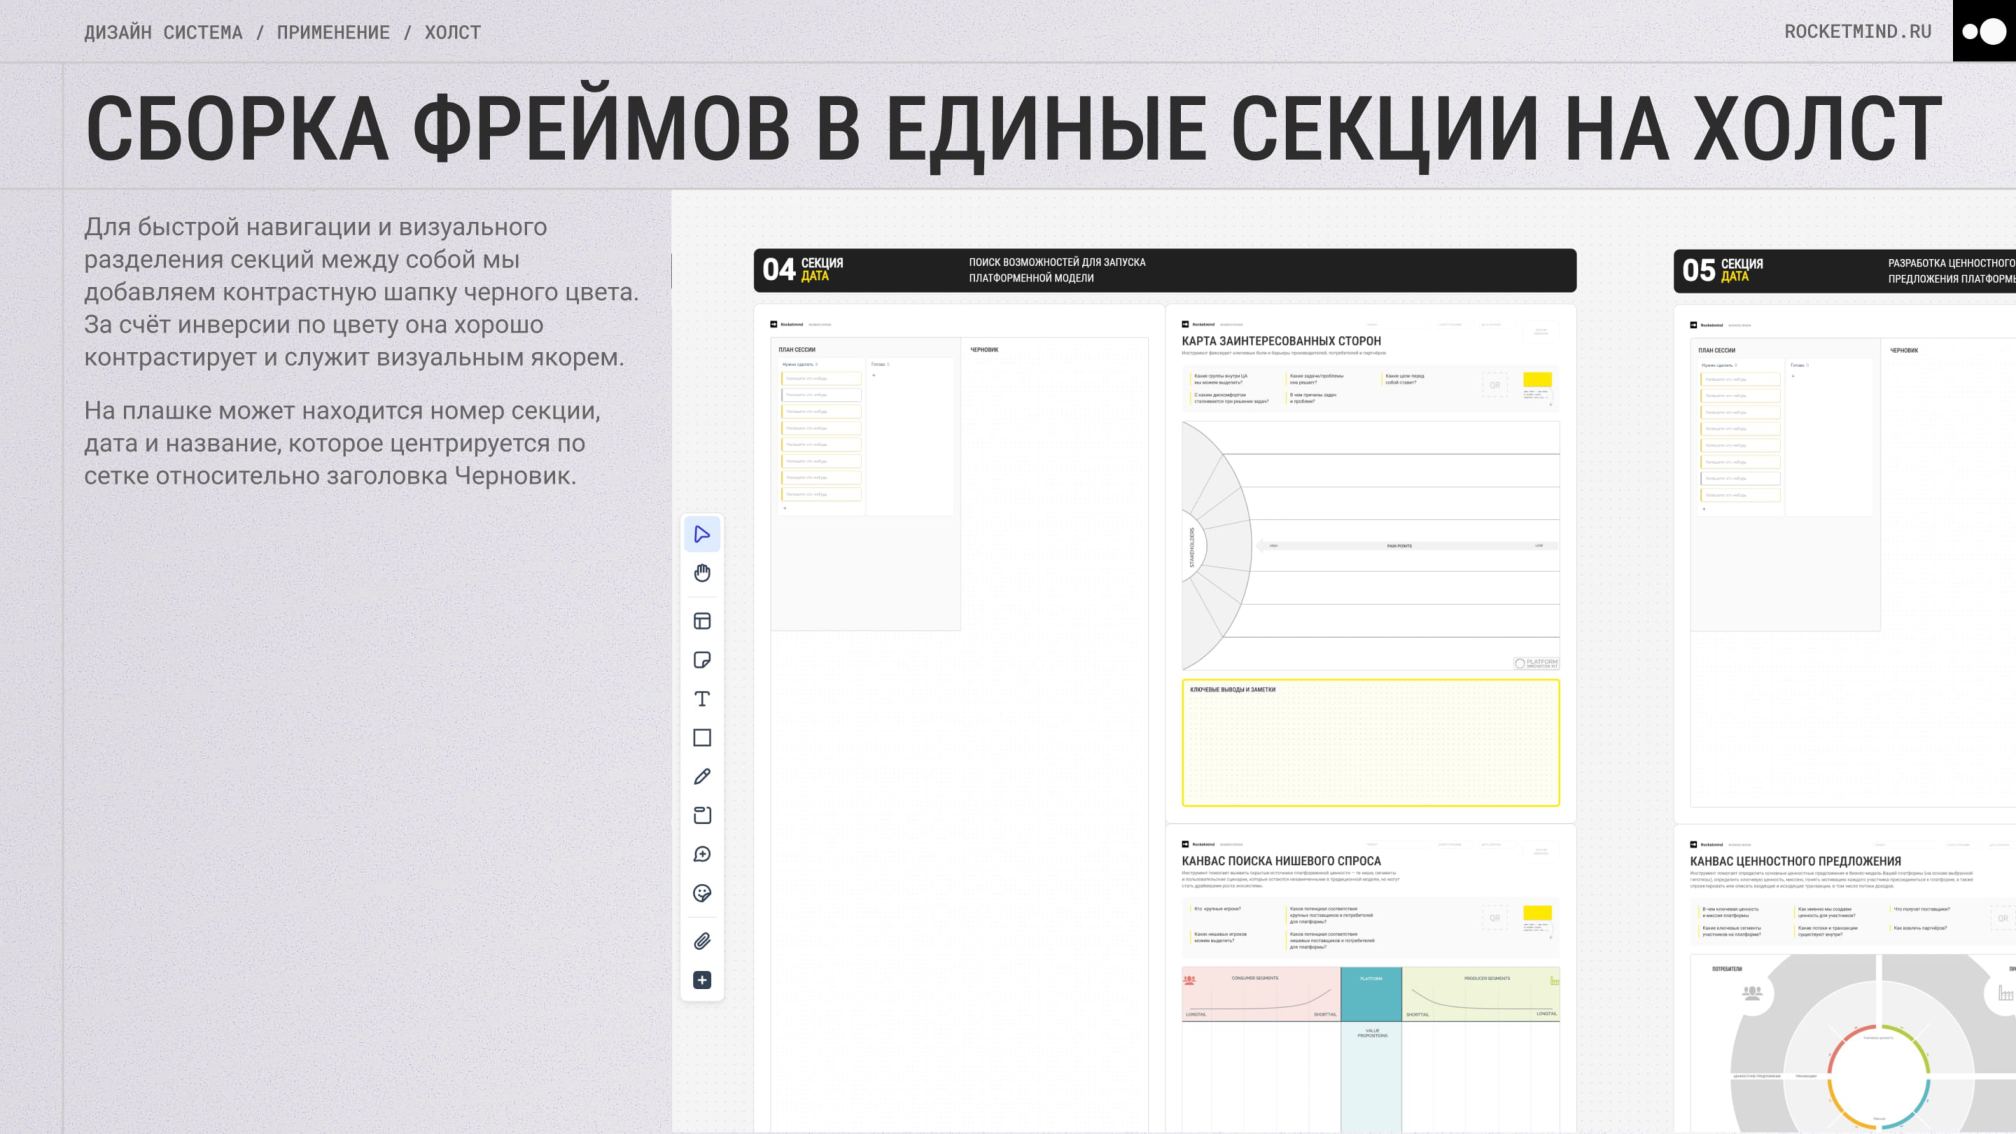Click ПЛАН СЕССИИ heading in section 05
Viewport: 2016px width, 1134px height.
pos(1717,351)
